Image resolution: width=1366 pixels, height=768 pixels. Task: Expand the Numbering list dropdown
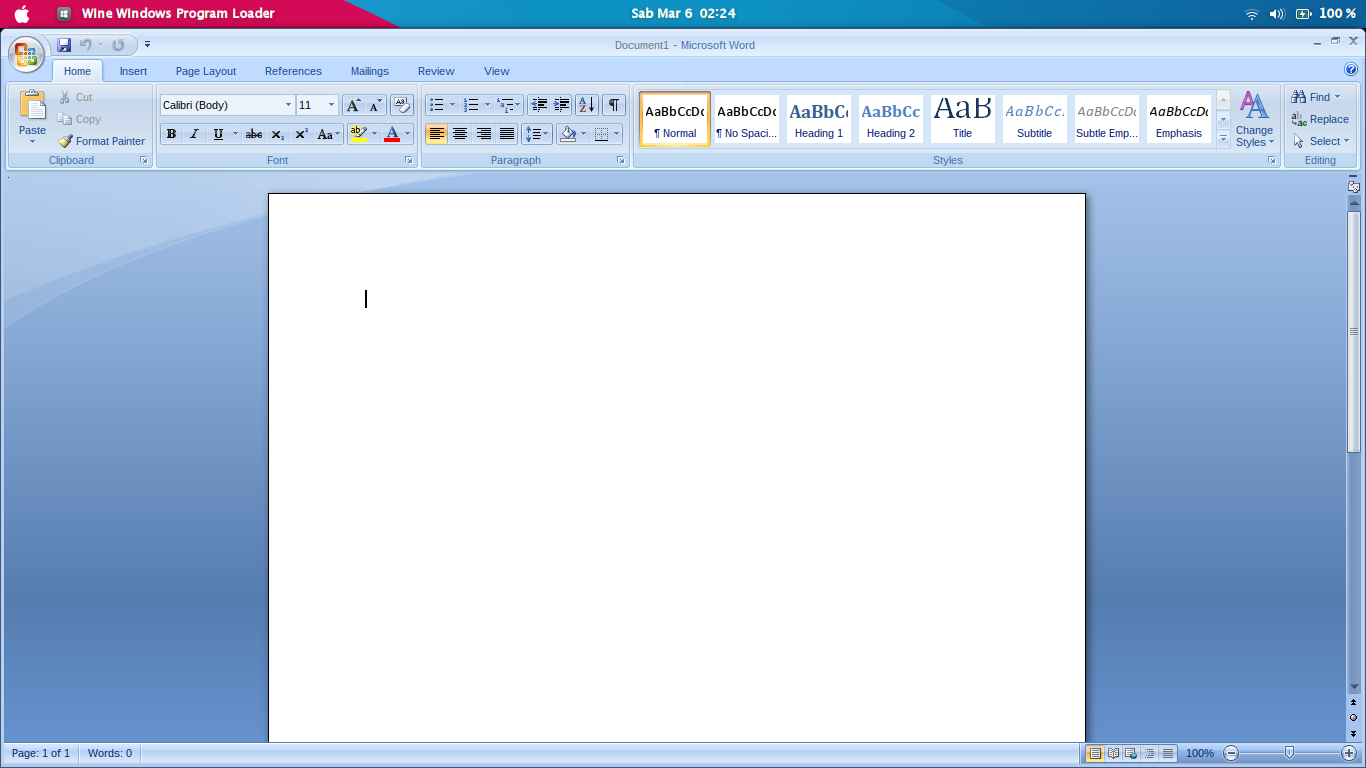pyautogui.click(x=487, y=105)
